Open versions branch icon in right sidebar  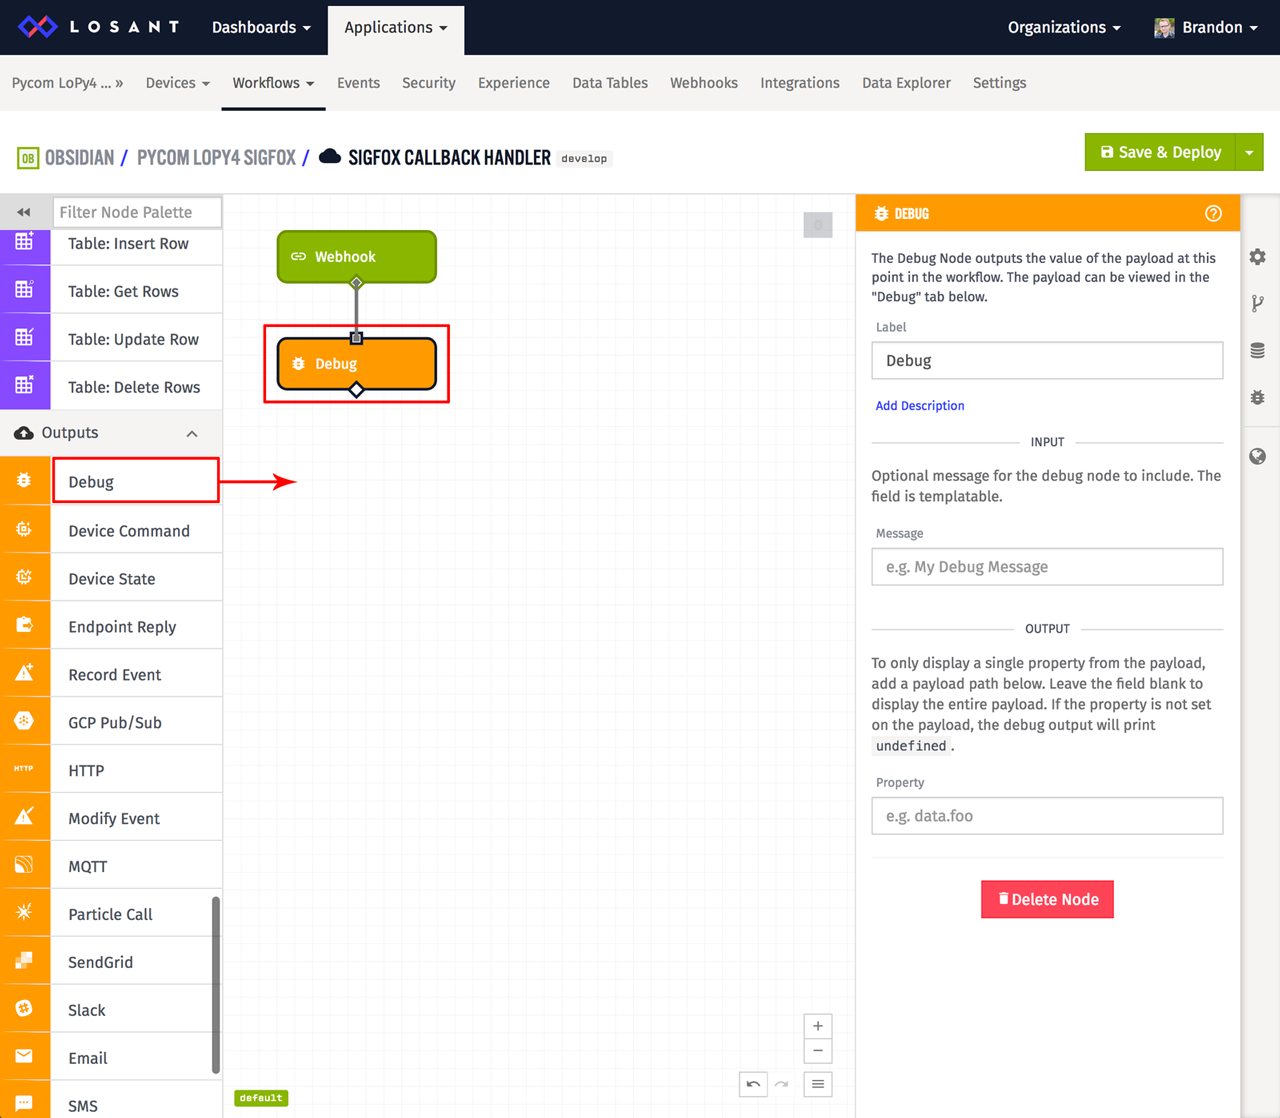tap(1258, 304)
